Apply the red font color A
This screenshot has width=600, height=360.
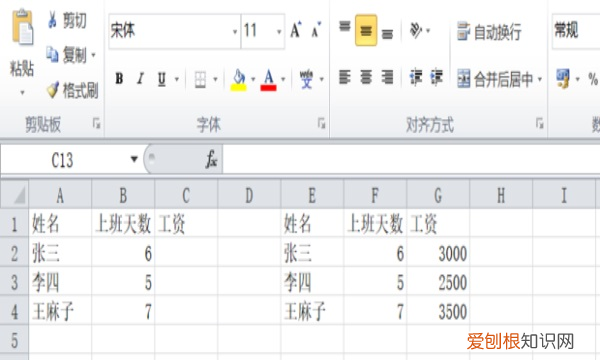pos(269,80)
